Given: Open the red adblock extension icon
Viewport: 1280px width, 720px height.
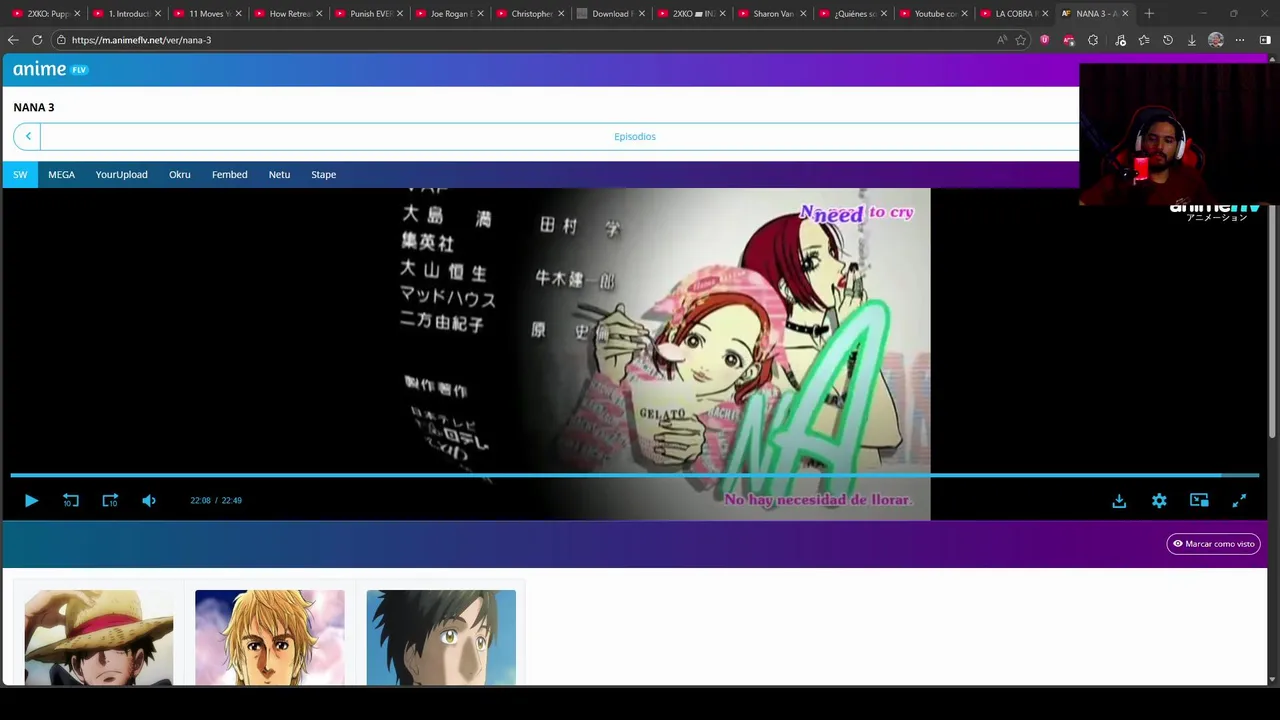Looking at the screenshot, I should pos(1069,40).
